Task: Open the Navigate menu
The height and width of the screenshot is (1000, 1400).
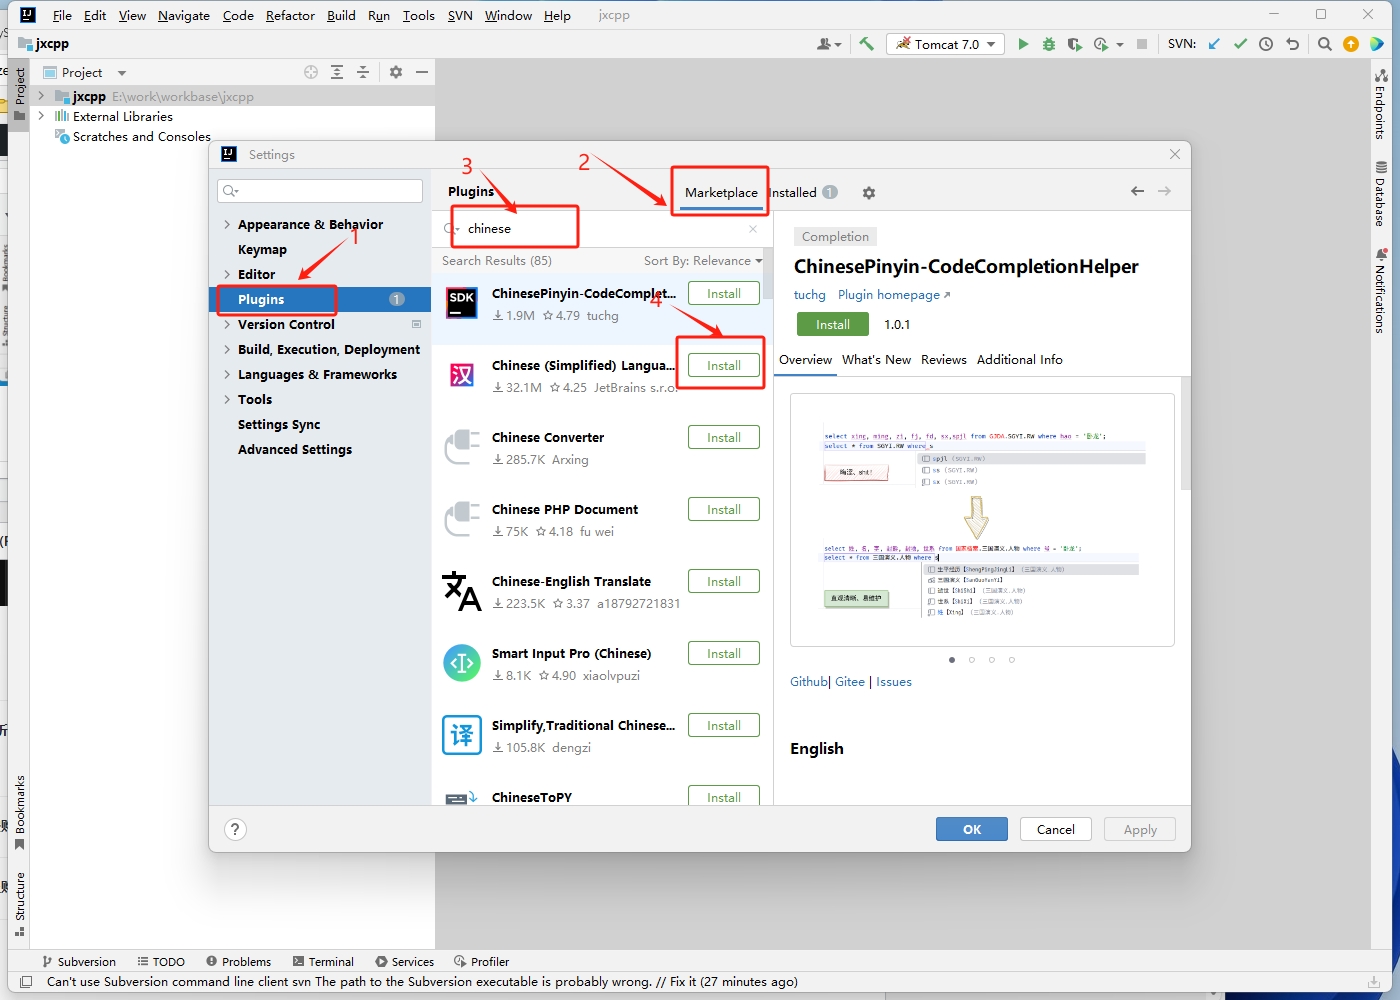Action: (x=184, y=15)
